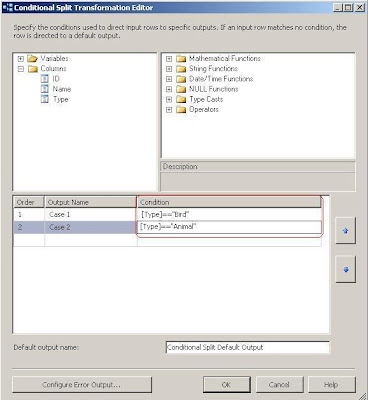Select the Type column label
Image resolution: width=368 pixels, height=400 pixels.
(61, 99)
